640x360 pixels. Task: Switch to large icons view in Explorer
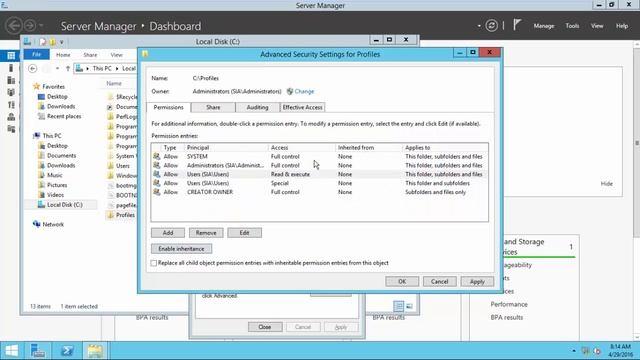click(x=409, y=306)
